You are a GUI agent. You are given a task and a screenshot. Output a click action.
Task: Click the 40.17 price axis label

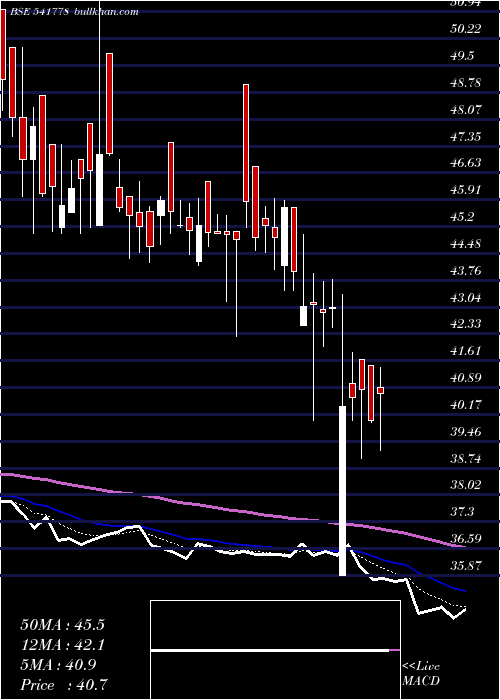point(466,405)
